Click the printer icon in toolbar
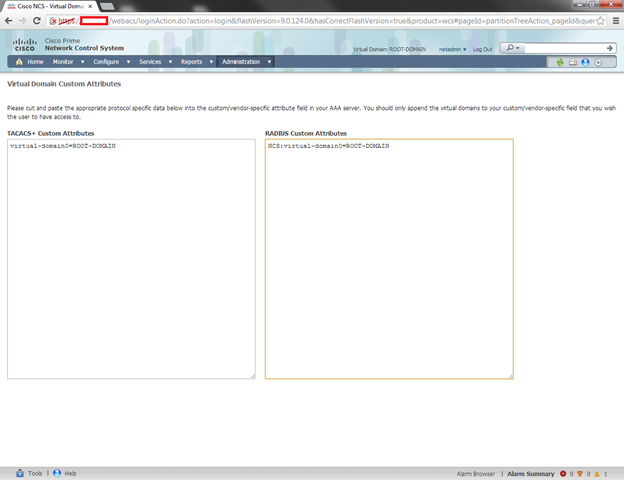The width and height of the screenshot is (624, 480). point(573,62)
